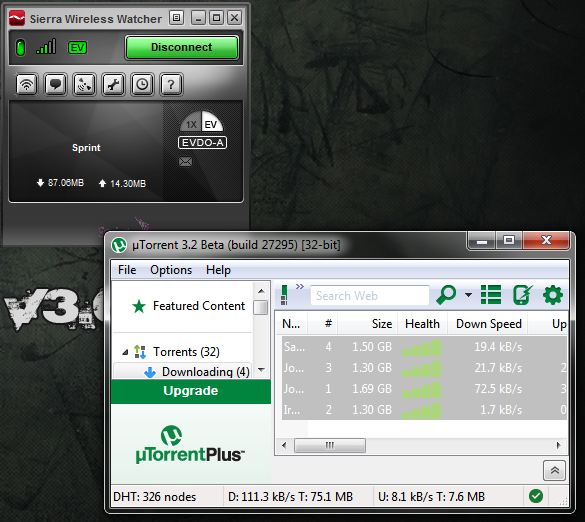Click the green network OK checkmark icon
This screenshot has height=522, width=585.
pyautogui.click(x=536, y=496)
